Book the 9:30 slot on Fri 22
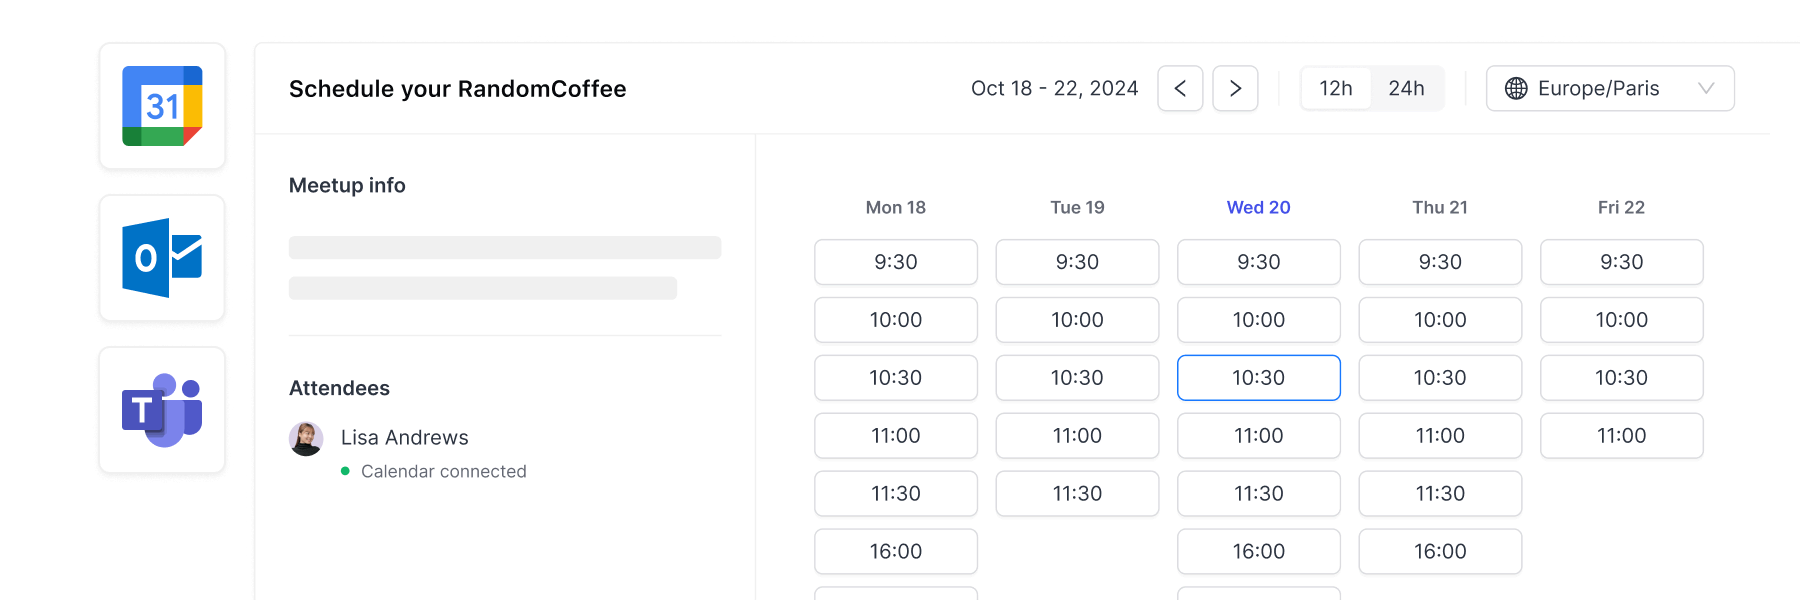 click(1621, 262)
